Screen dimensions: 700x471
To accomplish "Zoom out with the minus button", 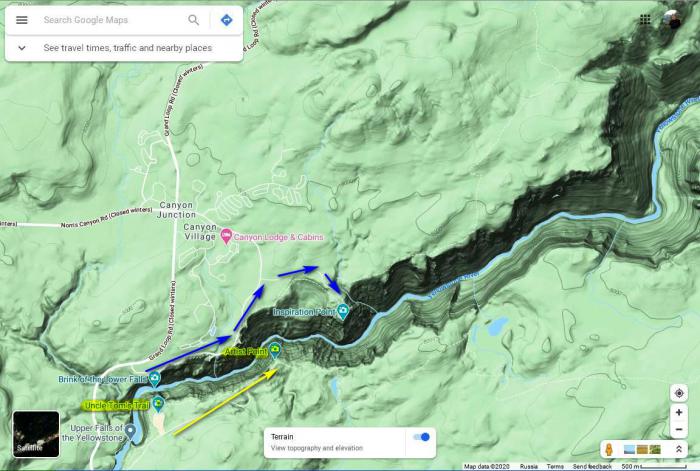I will [679, 429].
